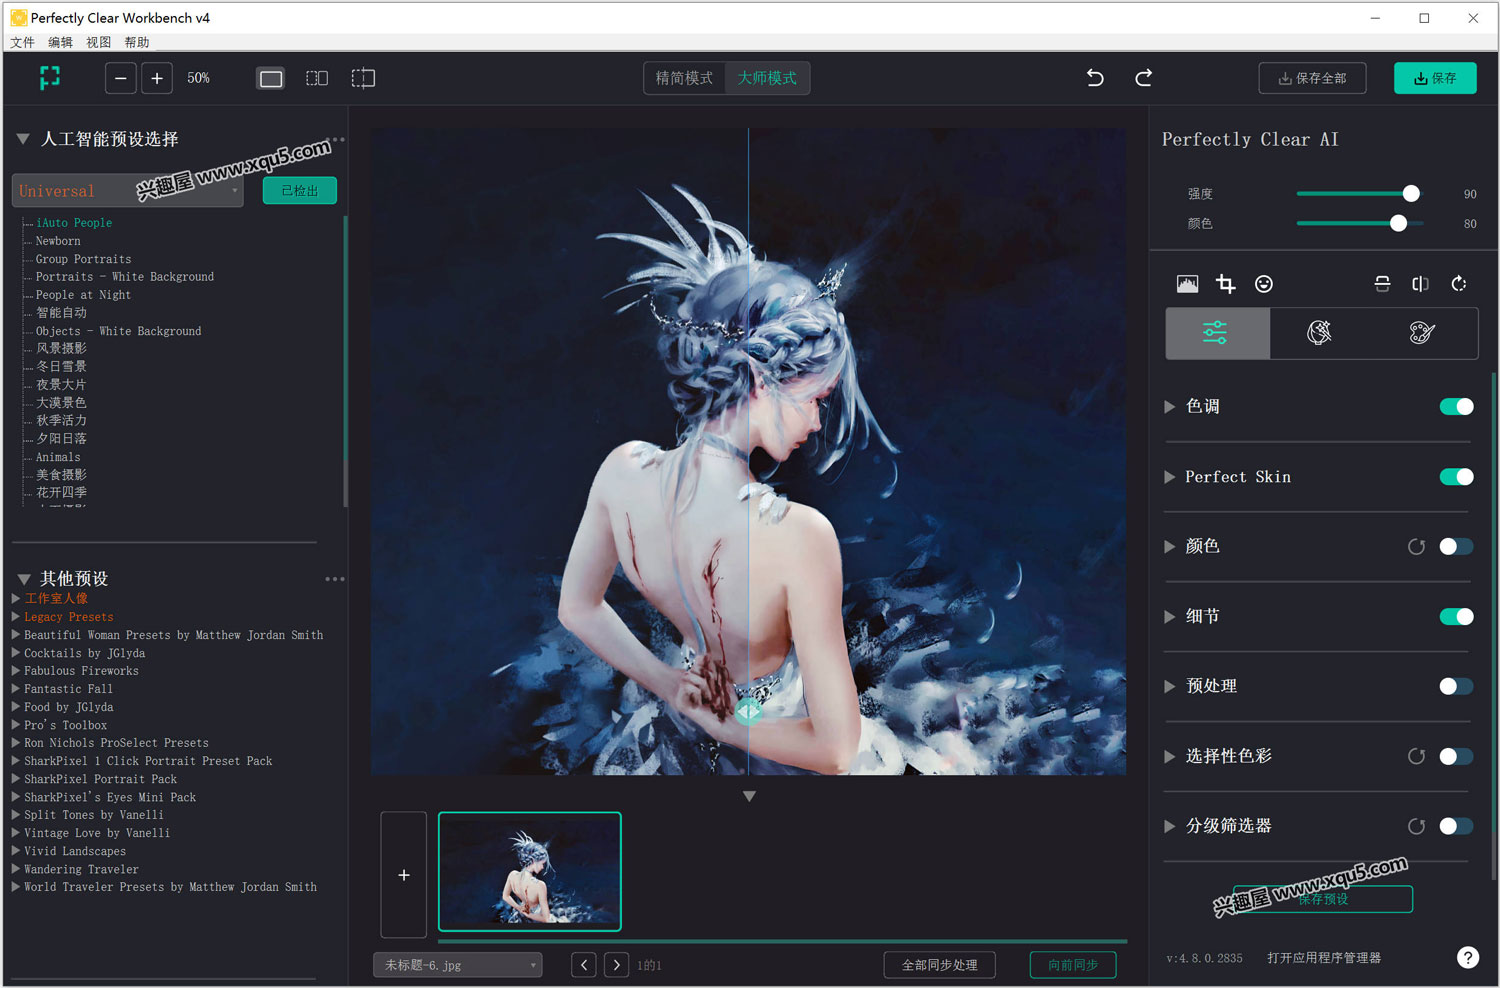Open help question mark icon
Viewport: 1500px width, 988px height.
tap(1467, 958)
